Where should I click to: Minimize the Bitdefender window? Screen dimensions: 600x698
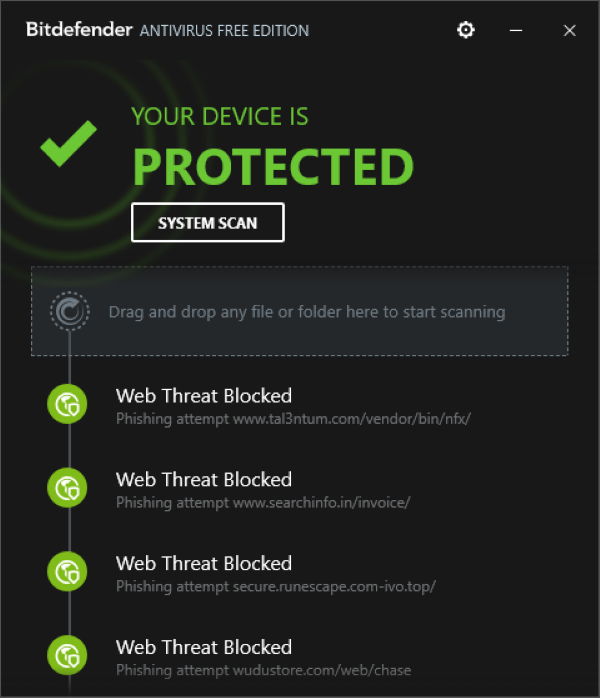(x=516, y=30)
